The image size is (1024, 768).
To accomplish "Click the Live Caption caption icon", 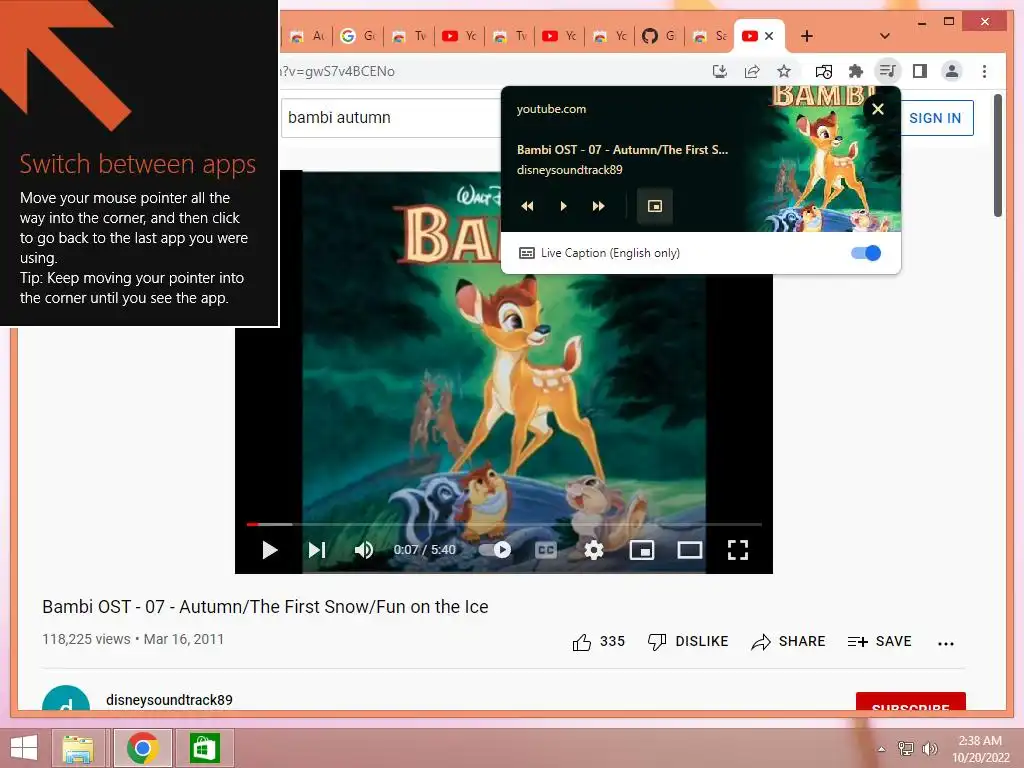I will (526, 253).
